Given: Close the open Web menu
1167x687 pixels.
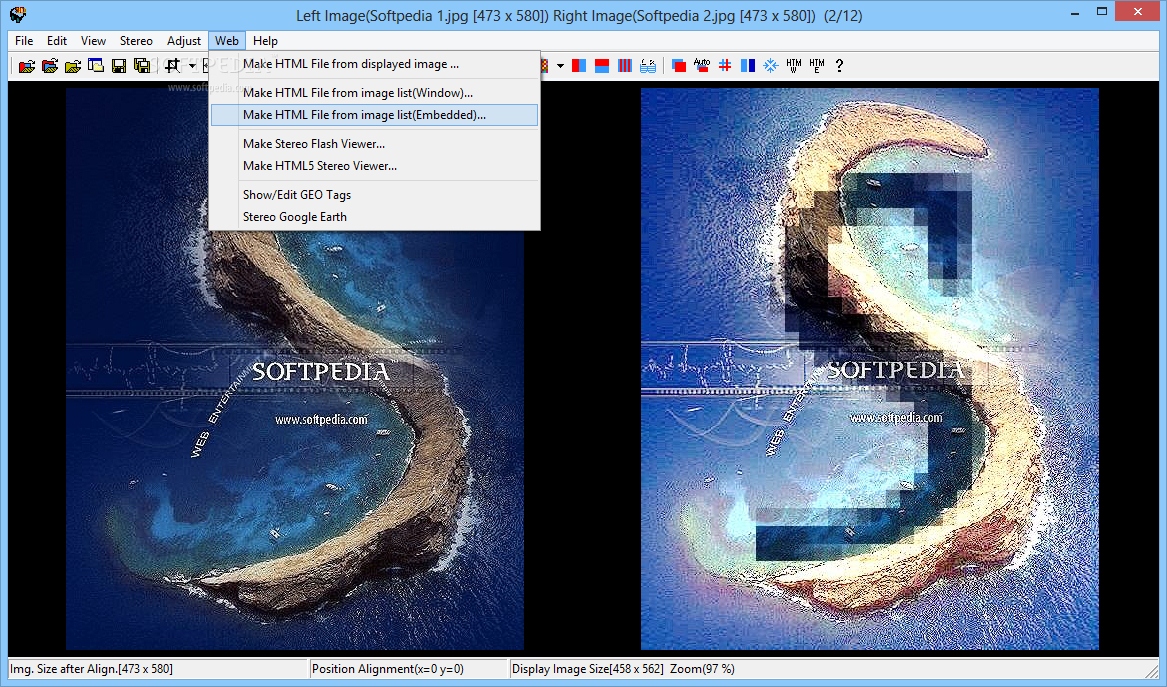Looking at the screenshot, I should point(227,41).
